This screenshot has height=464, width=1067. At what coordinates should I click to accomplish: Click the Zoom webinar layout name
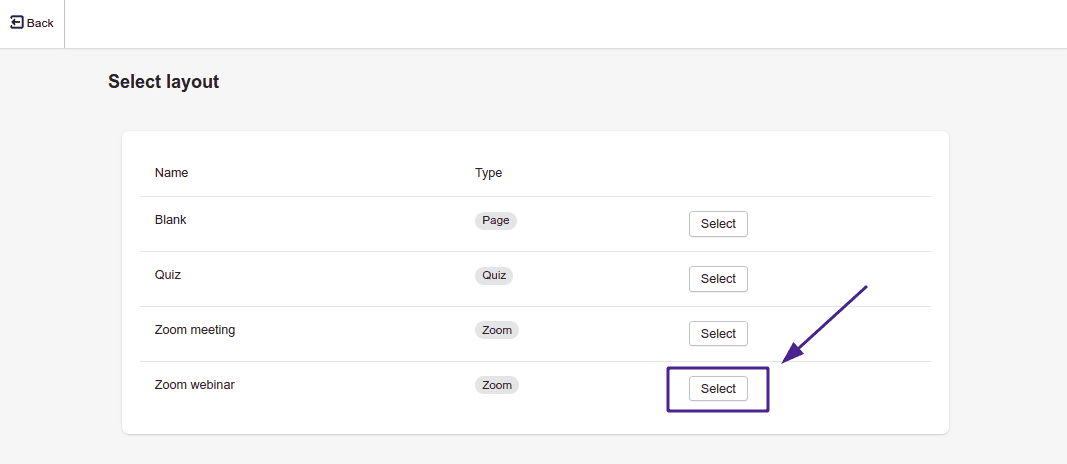coord(194,385)
